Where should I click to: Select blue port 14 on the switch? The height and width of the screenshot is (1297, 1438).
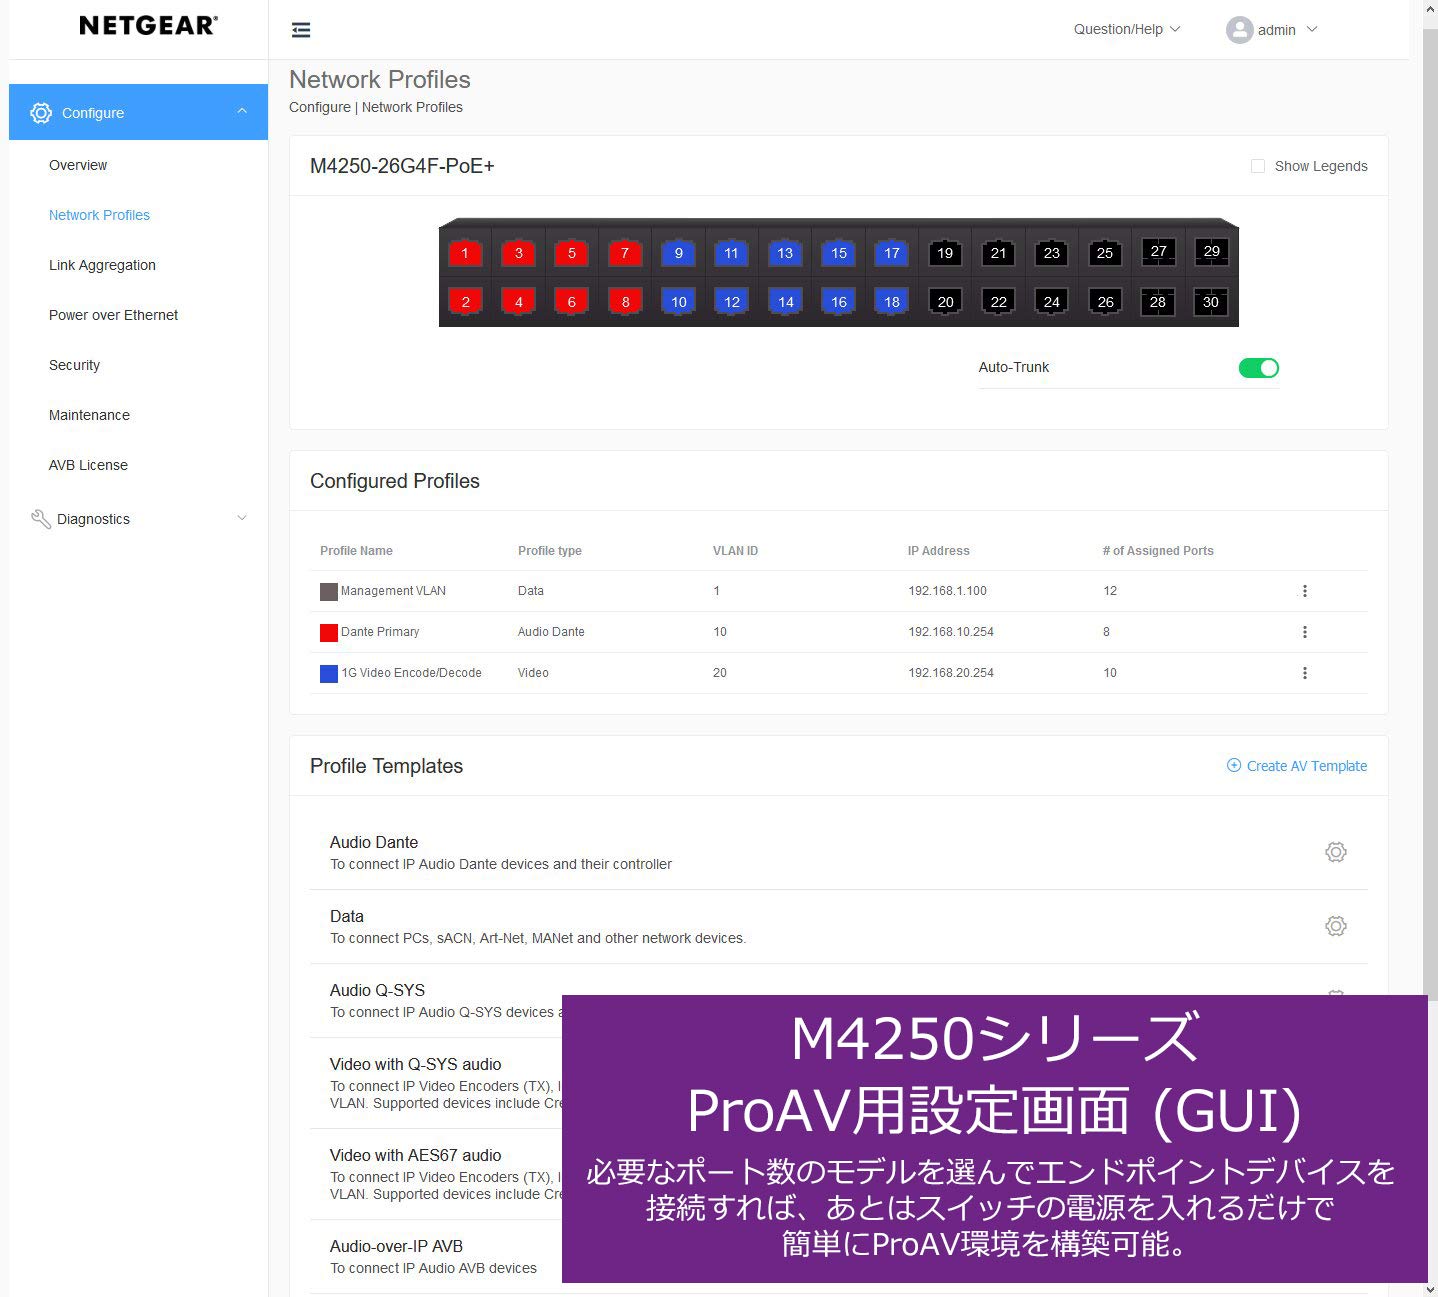pos(786,302)
